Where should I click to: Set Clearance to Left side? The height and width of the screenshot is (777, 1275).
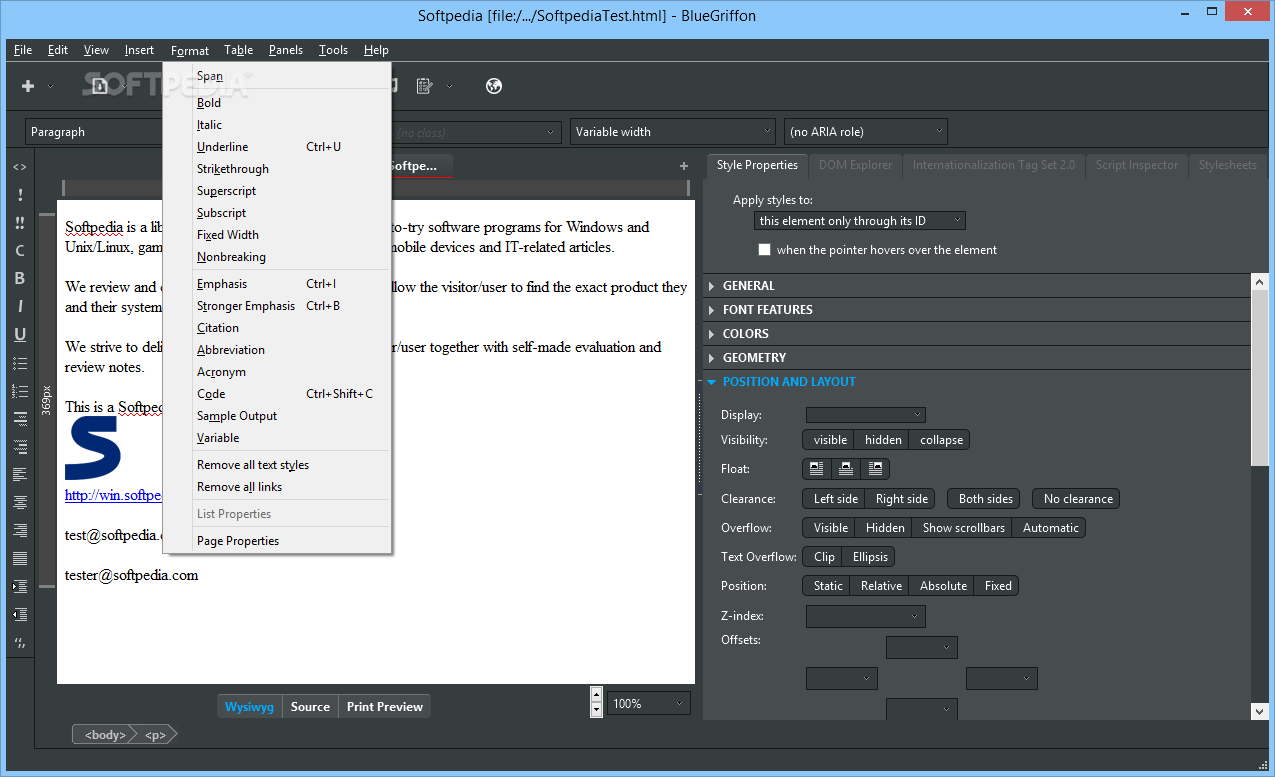point(836,499)
